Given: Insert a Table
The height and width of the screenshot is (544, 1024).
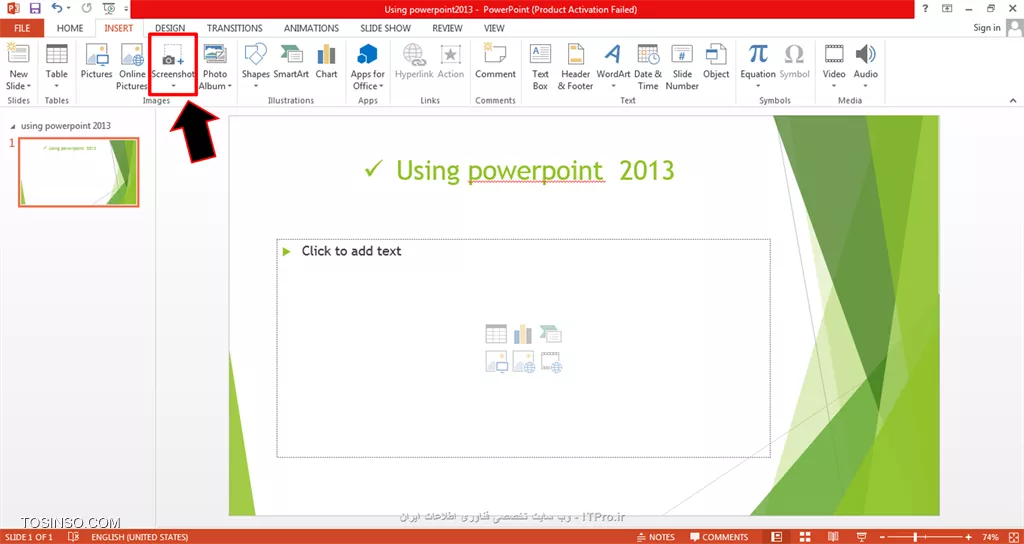Looking at the screenshot, I should click(57, 67).
